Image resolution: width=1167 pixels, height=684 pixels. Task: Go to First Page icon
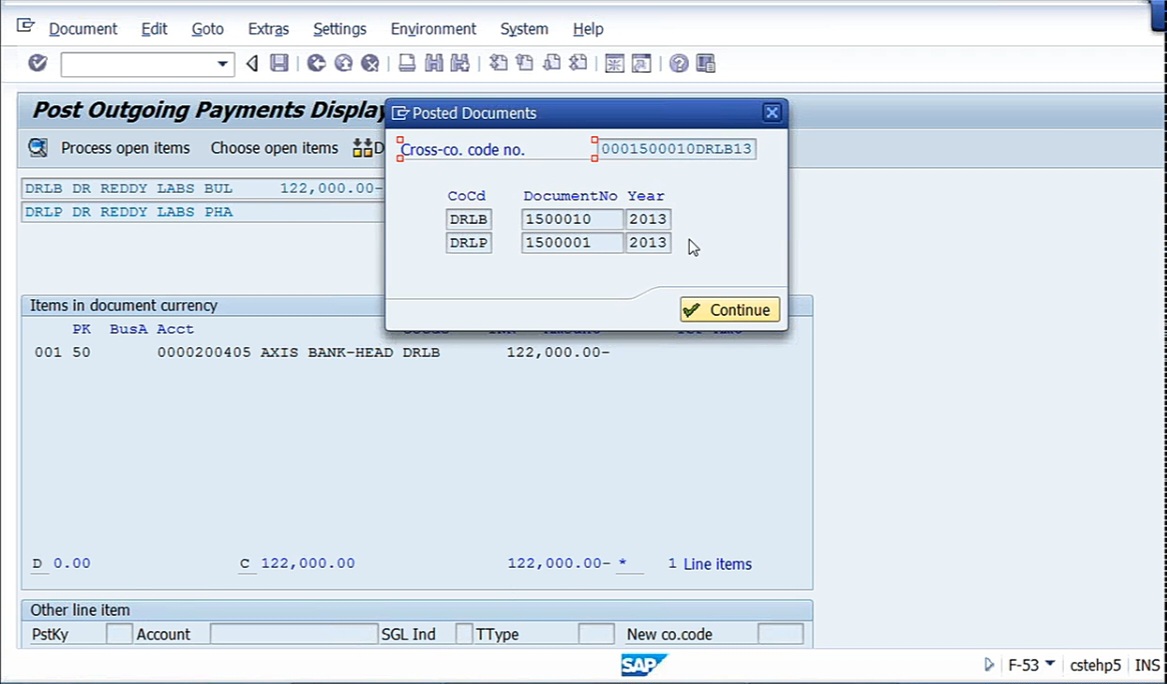tap(498, 63)
